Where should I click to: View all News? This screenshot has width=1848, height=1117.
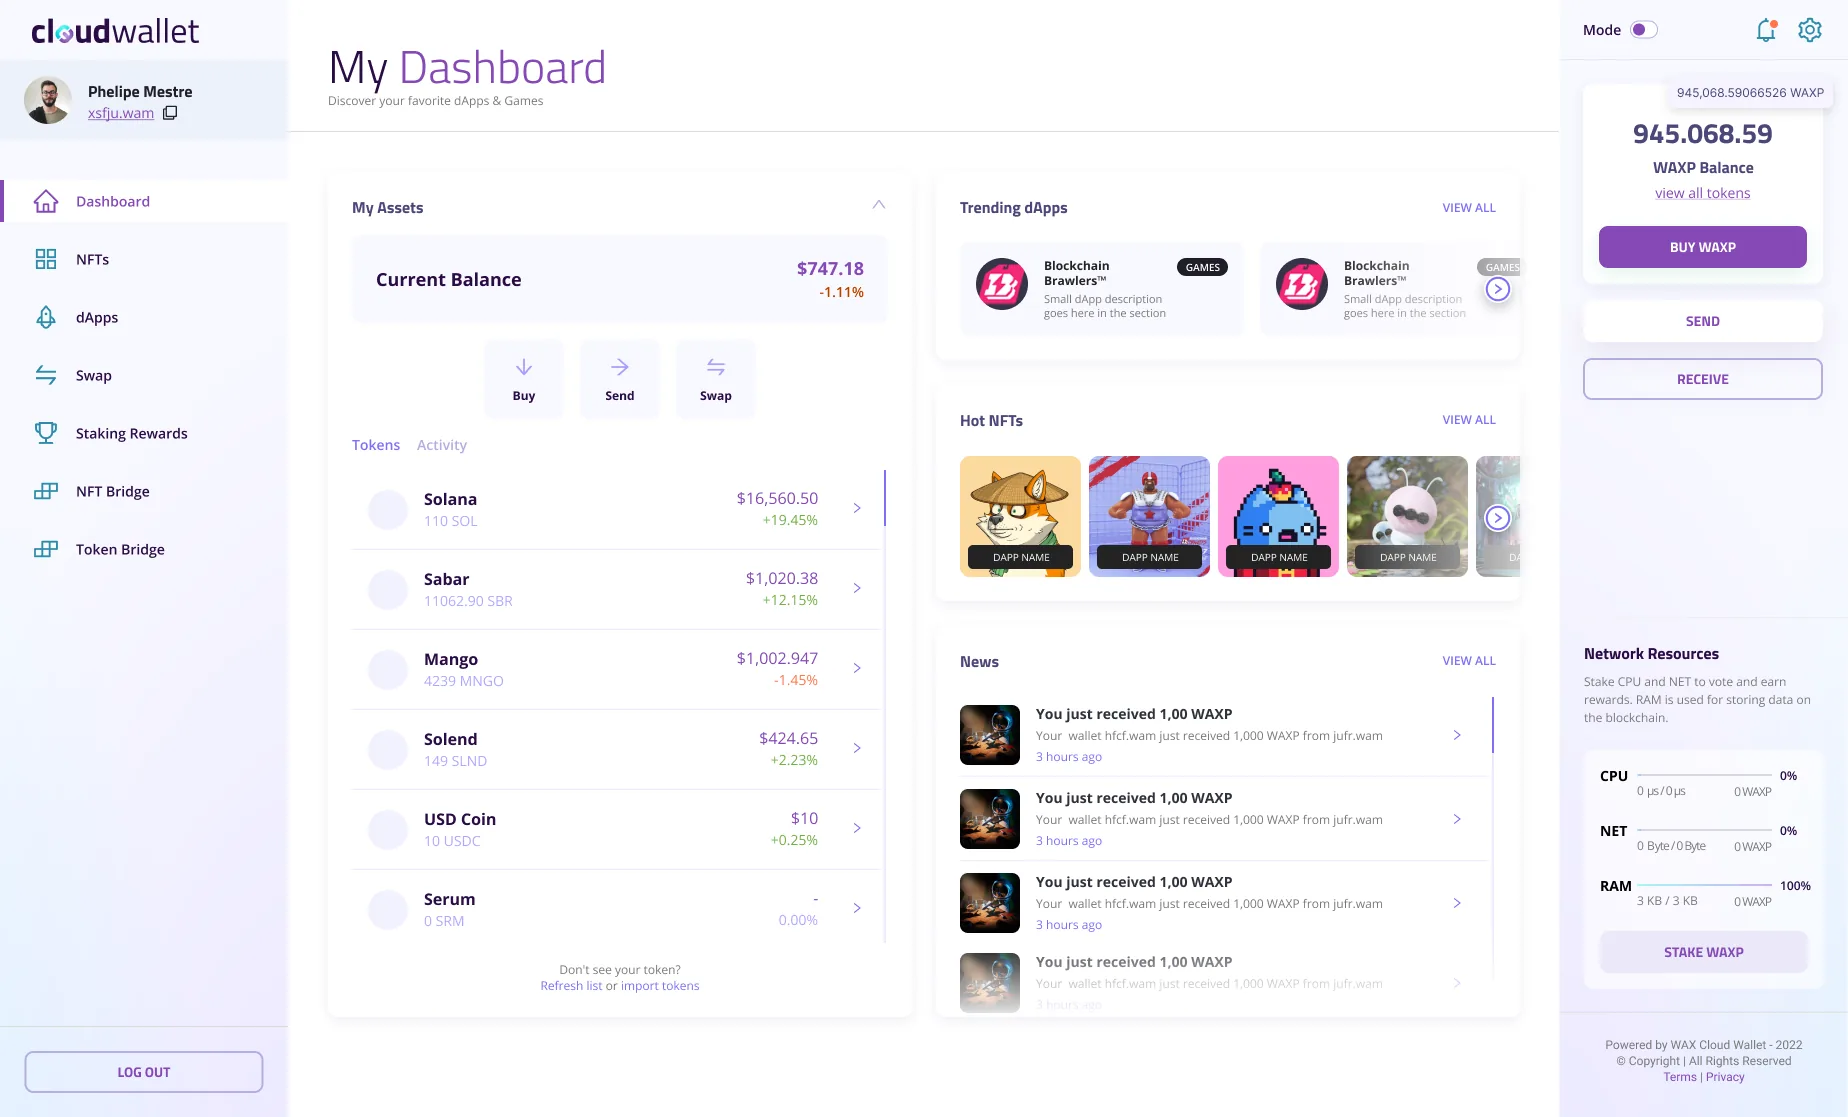point(1469,661)
